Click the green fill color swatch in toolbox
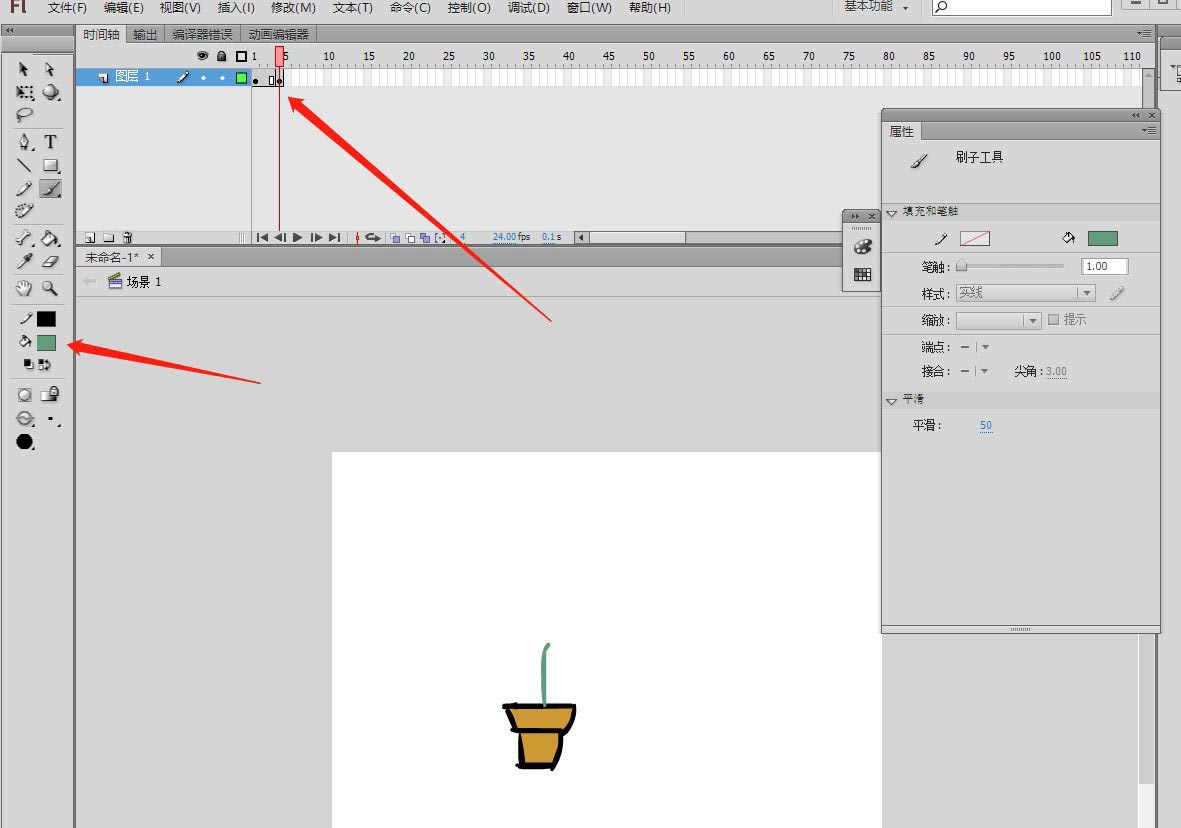 pos(46,342)
